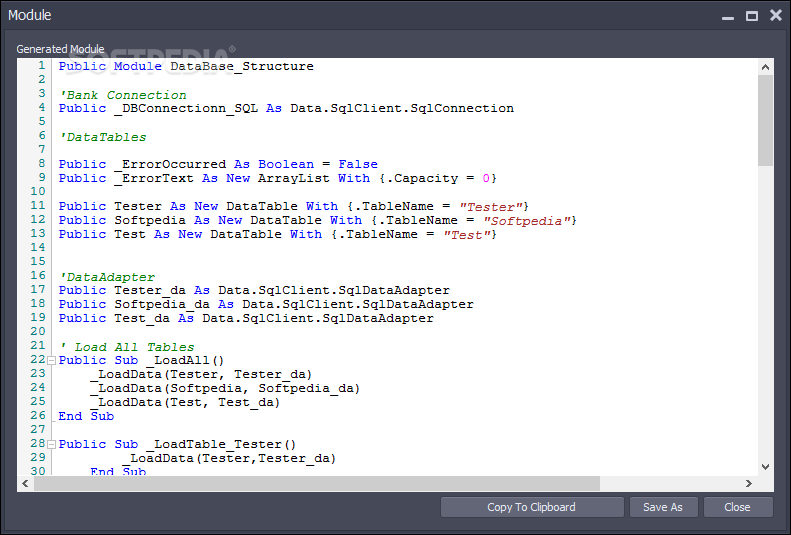Viewport: 791px width, 535px height.
Task: Click the Tester_da SqlDataAdapter declaration line
Action: pos(254,290)
